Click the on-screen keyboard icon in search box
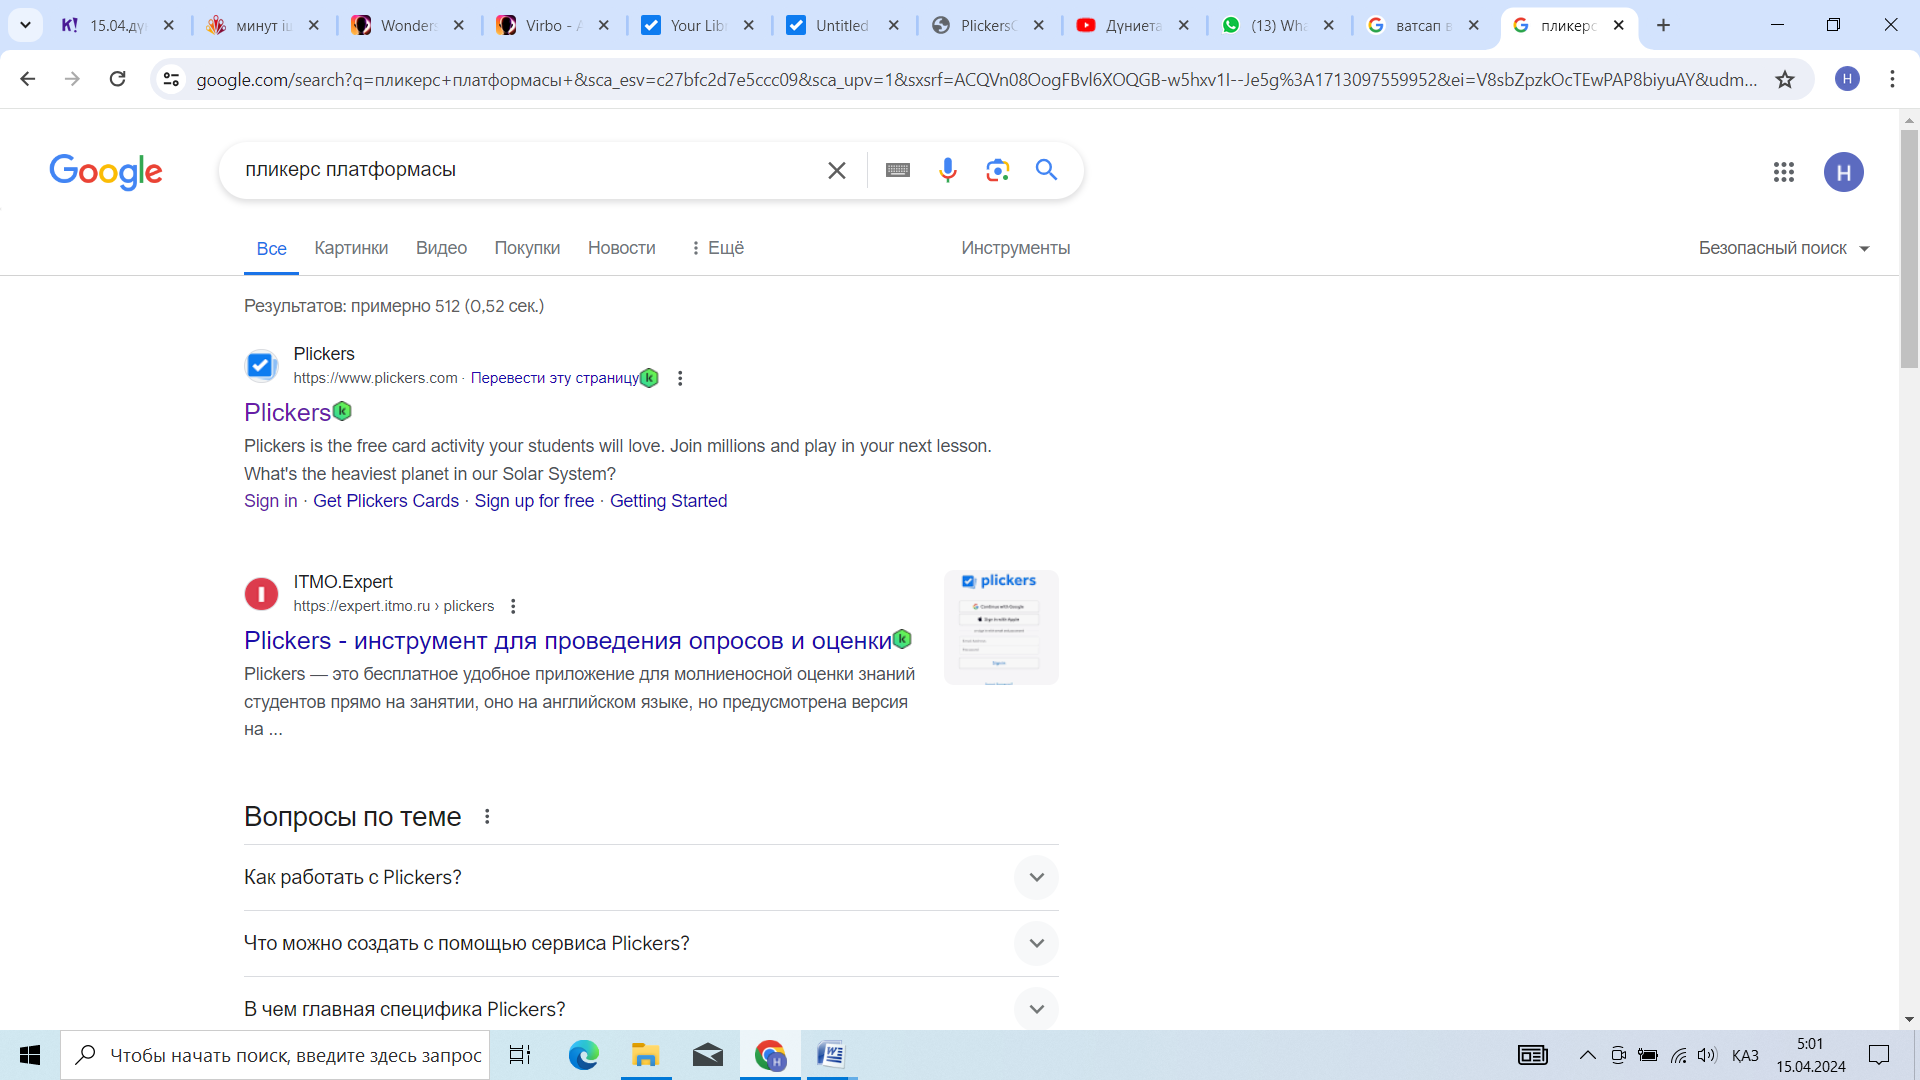The image size is (1920, 1080). [897, 170]
